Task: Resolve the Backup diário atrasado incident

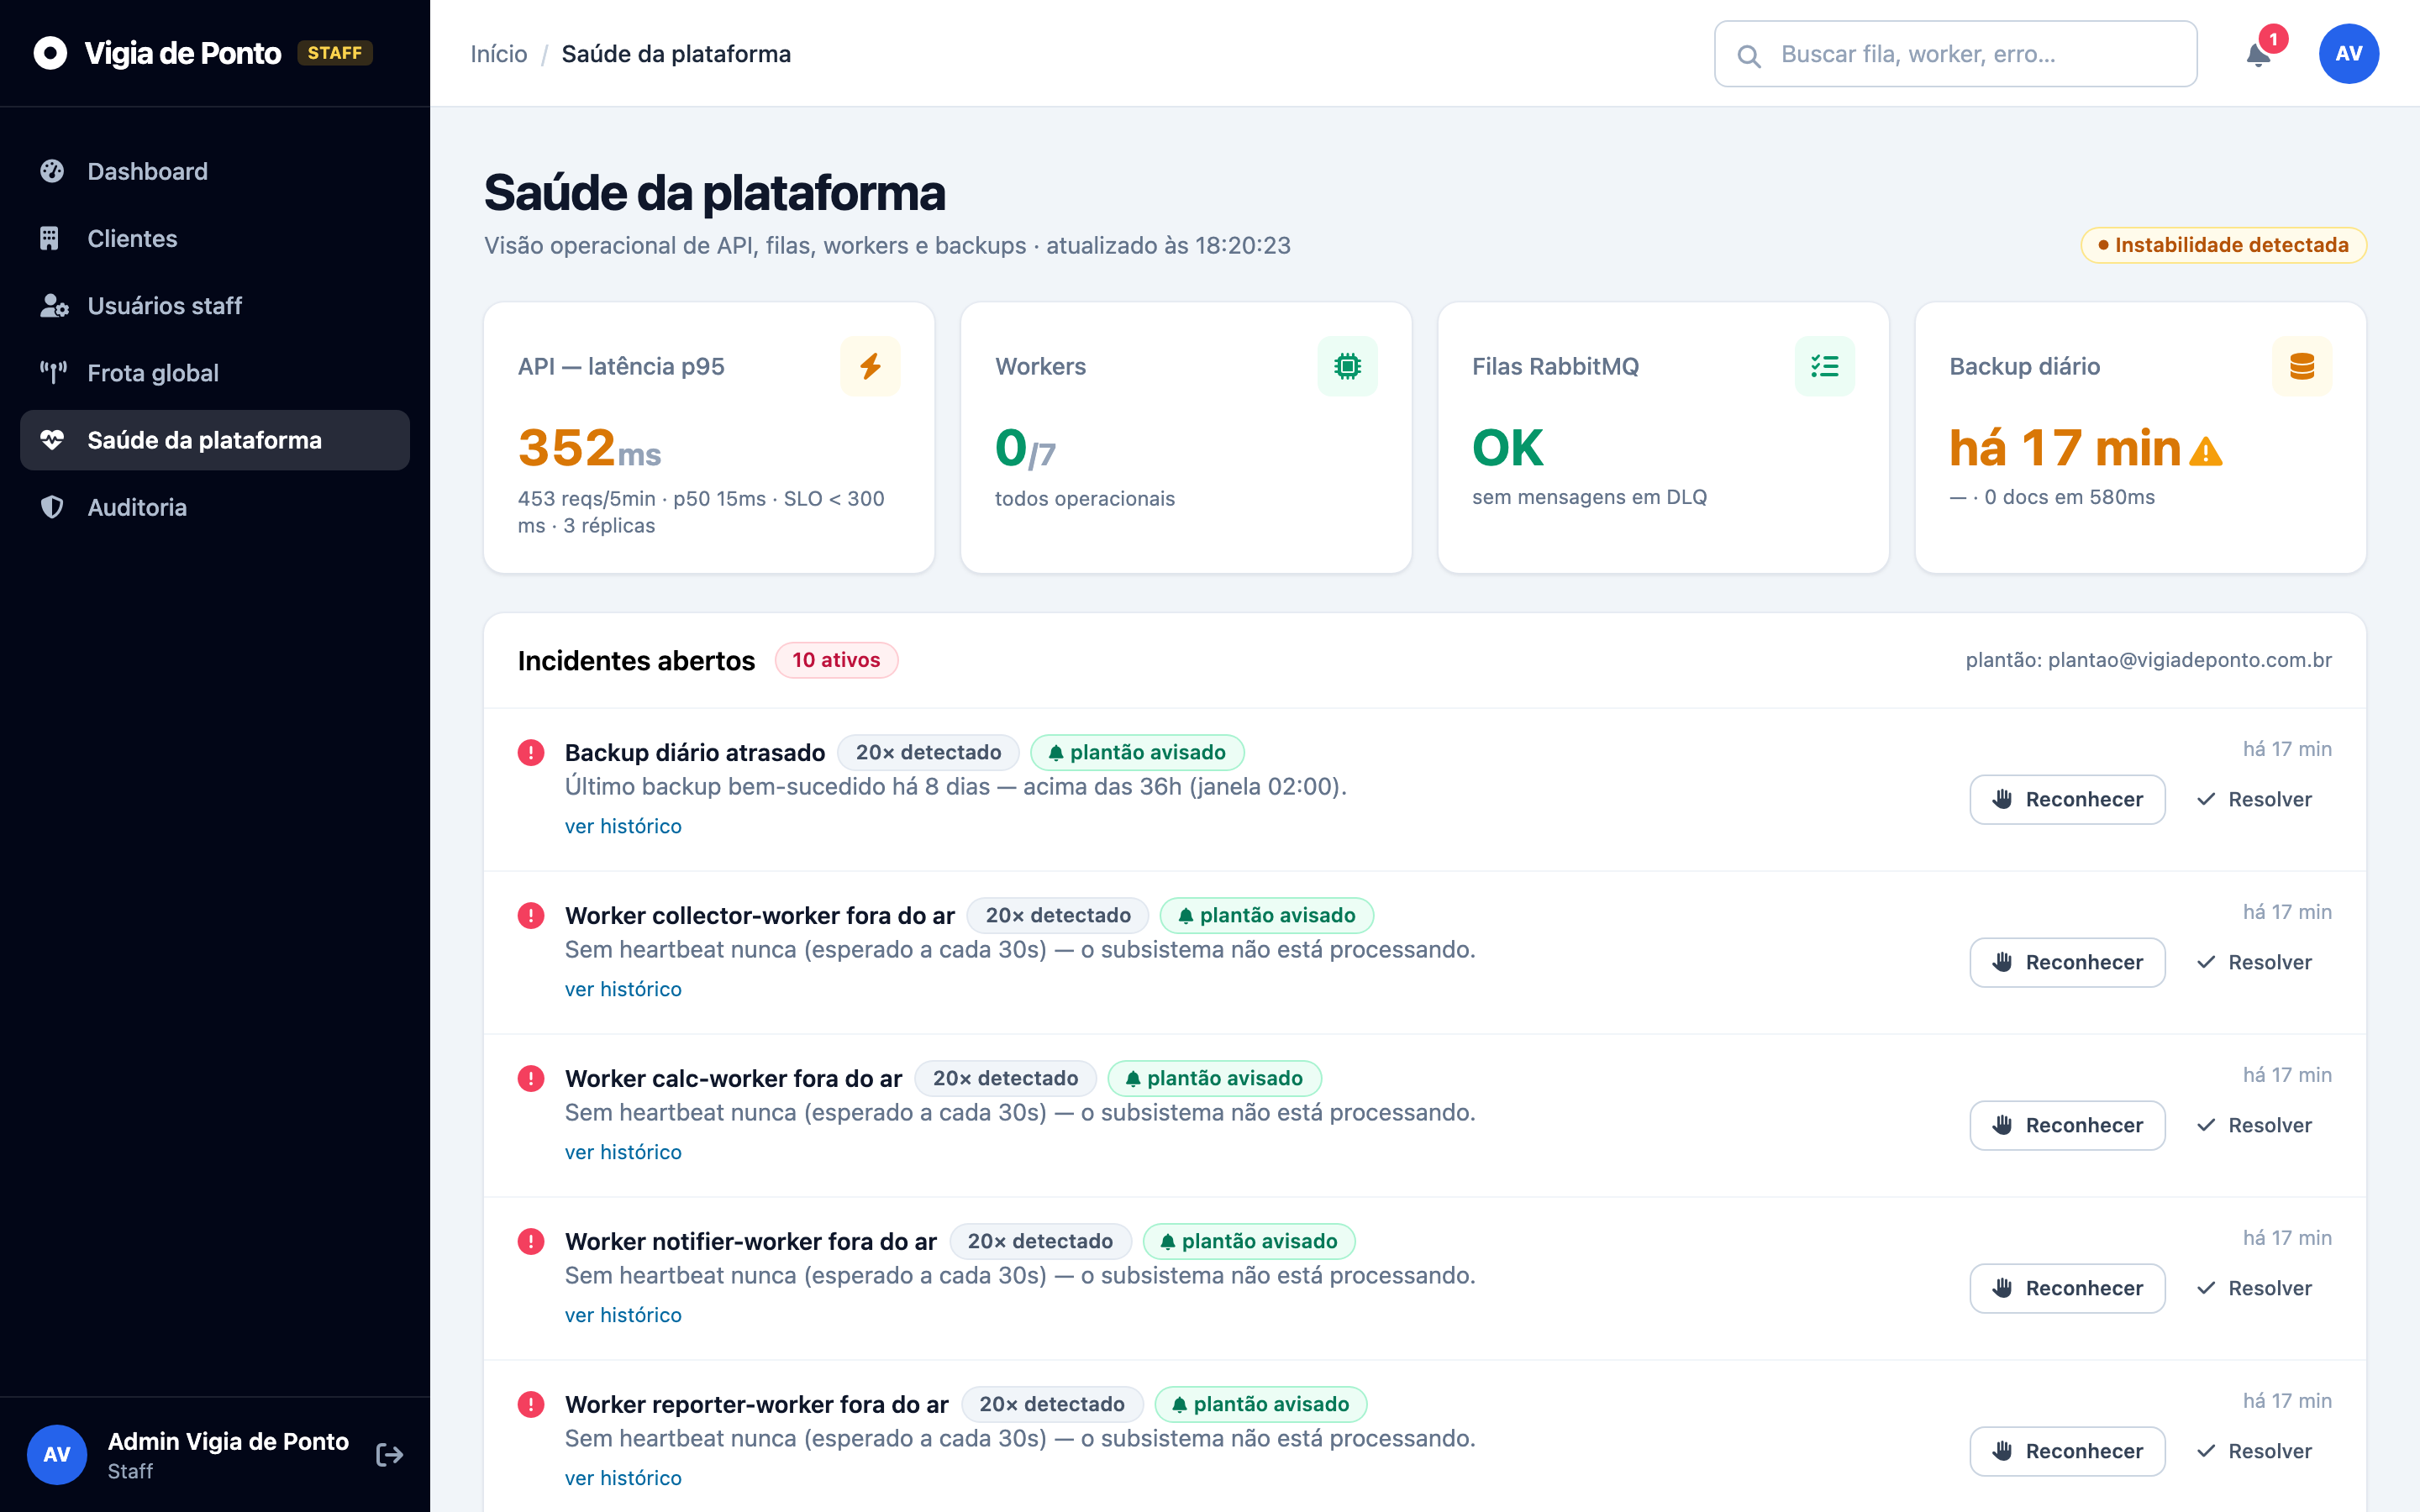Action: (2254, 799)
